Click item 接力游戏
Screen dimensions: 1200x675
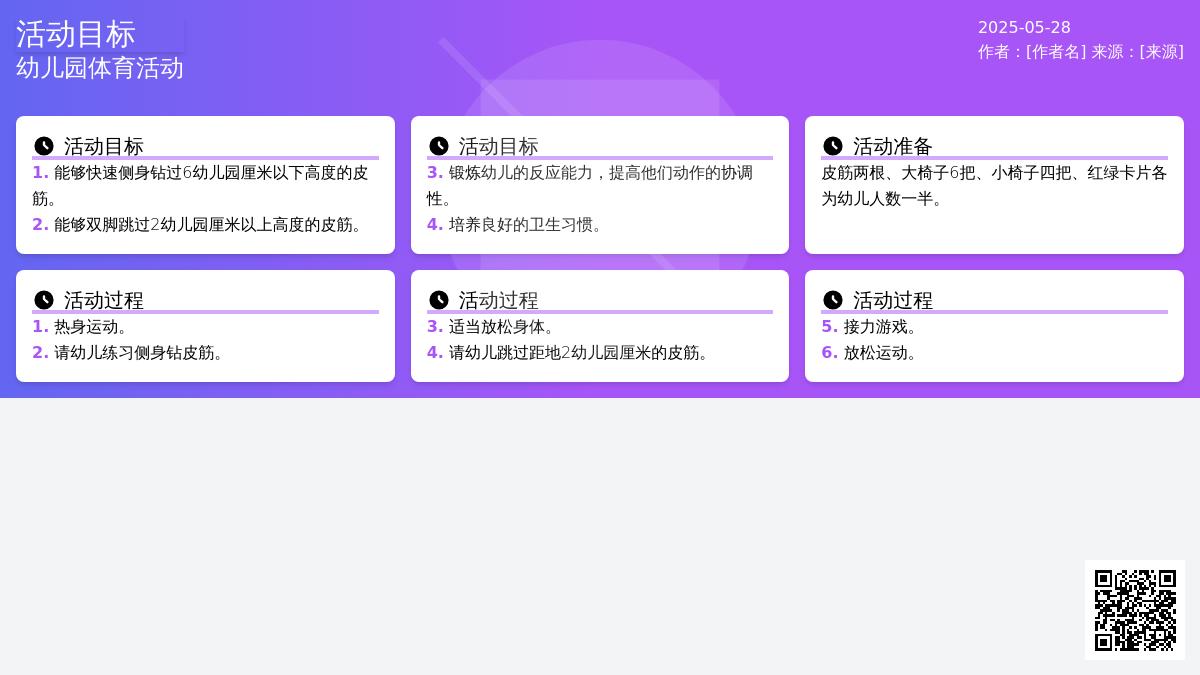(994, 327)
